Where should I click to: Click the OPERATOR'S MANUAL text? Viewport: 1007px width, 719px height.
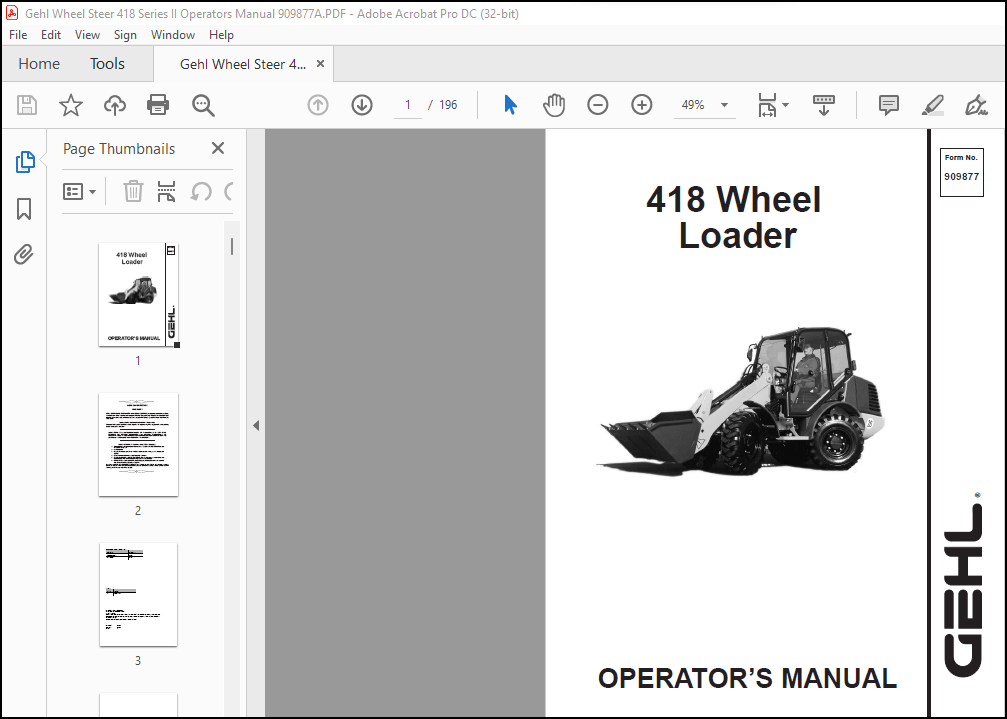point(747,679)
